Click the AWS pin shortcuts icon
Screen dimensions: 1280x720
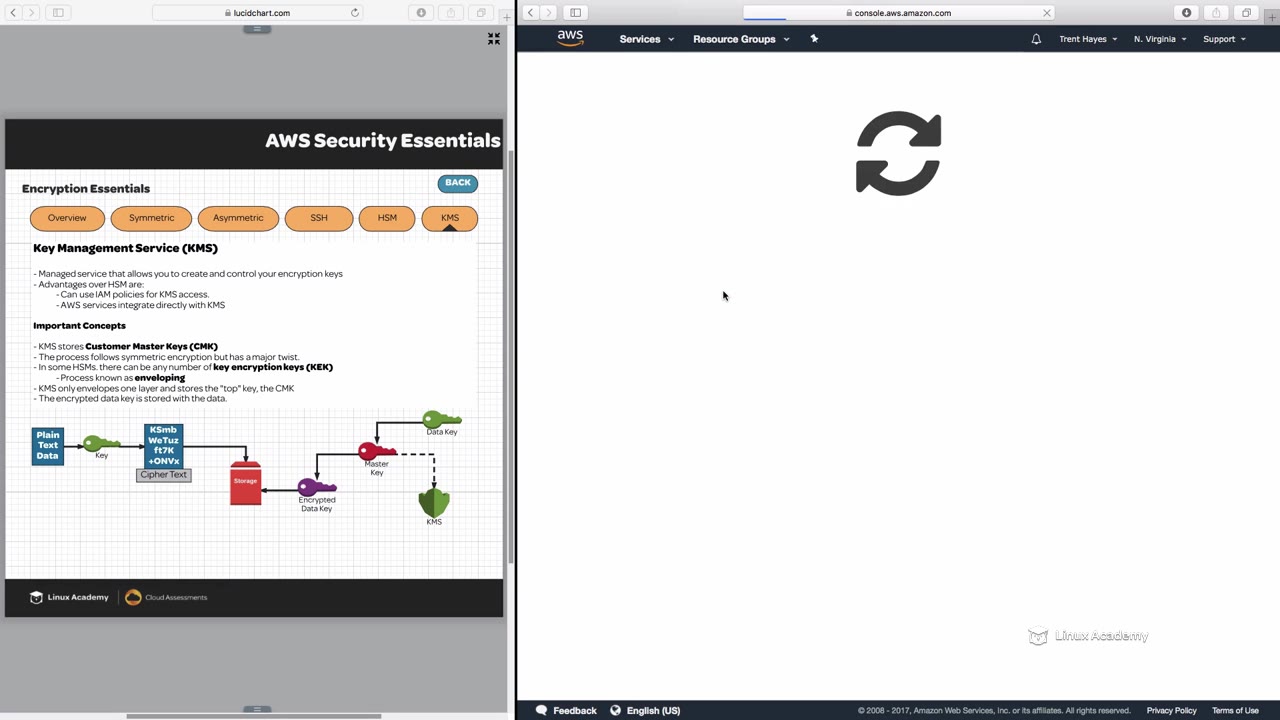click(x=814, y=39)
